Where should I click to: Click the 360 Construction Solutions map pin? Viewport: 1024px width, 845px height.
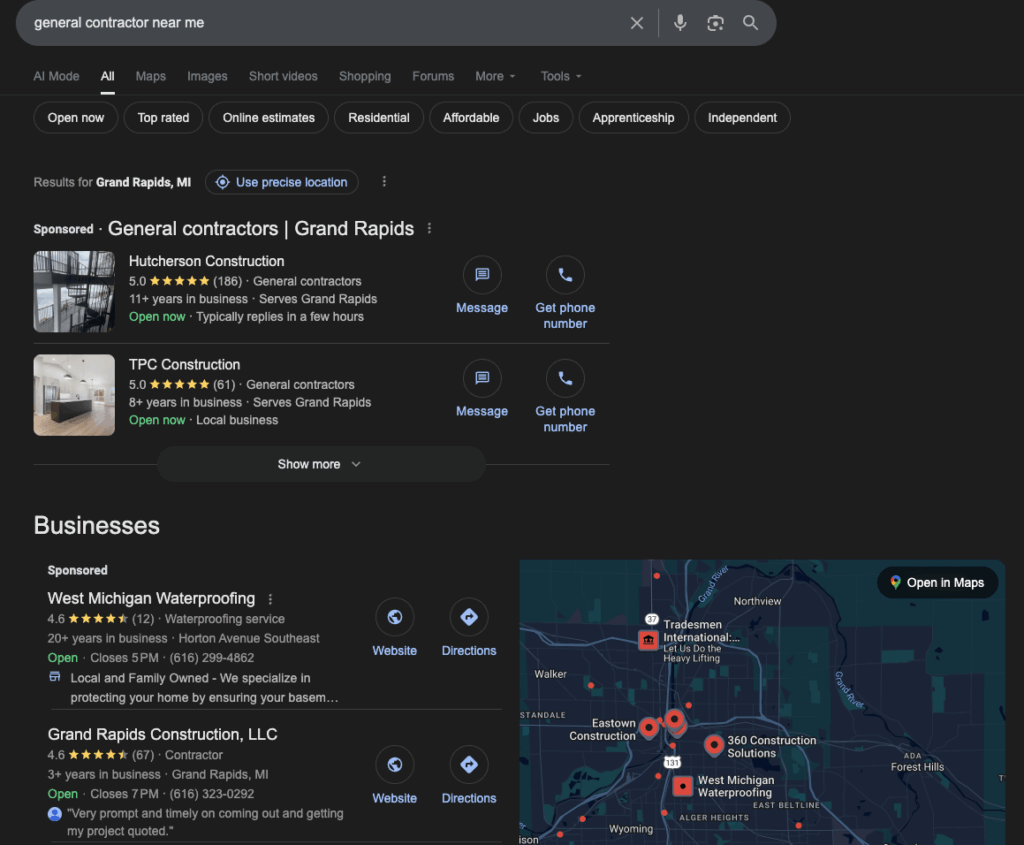[714, 745]
